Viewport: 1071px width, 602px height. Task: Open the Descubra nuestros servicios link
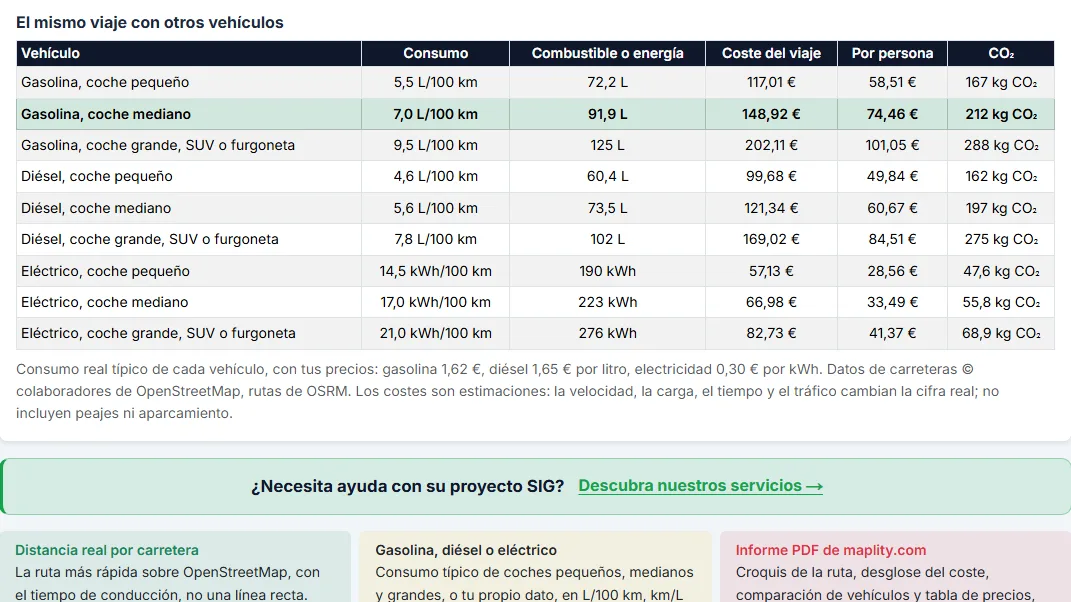coord(700,486)
